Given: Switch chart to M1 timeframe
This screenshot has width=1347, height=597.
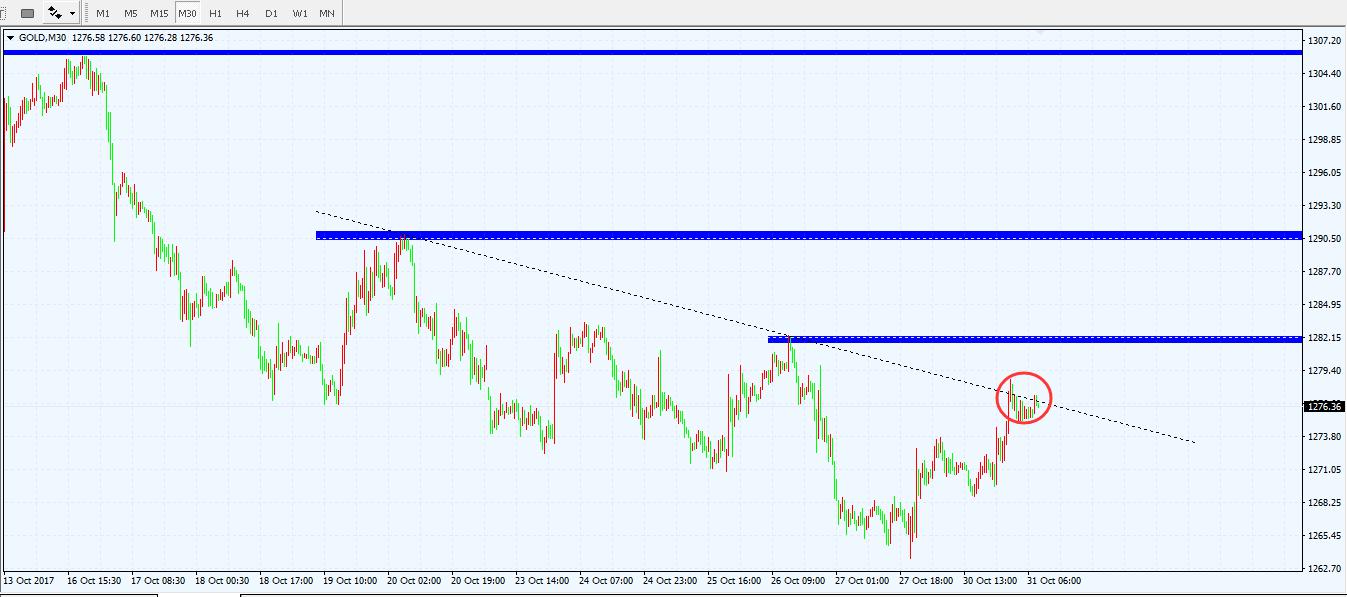Looking at the screenshot, I should (103, 14).
